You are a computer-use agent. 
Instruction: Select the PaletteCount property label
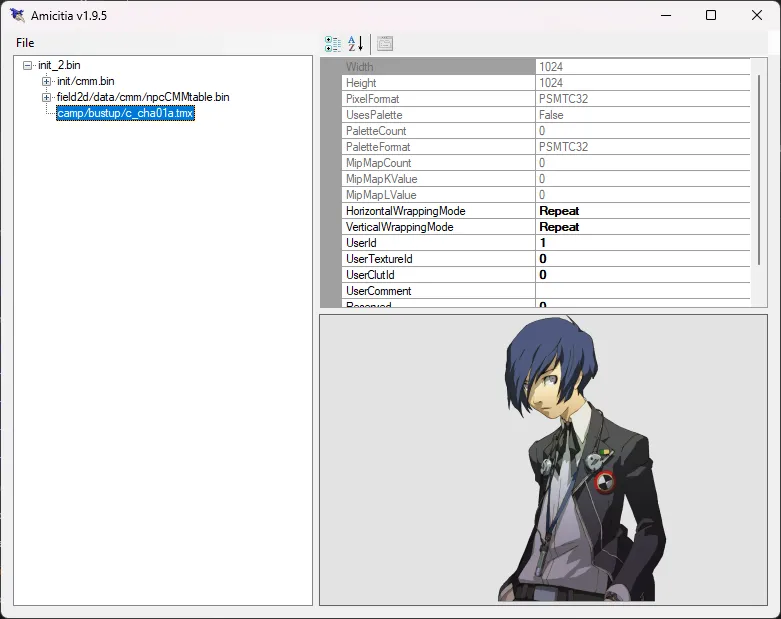pos(376,130)
